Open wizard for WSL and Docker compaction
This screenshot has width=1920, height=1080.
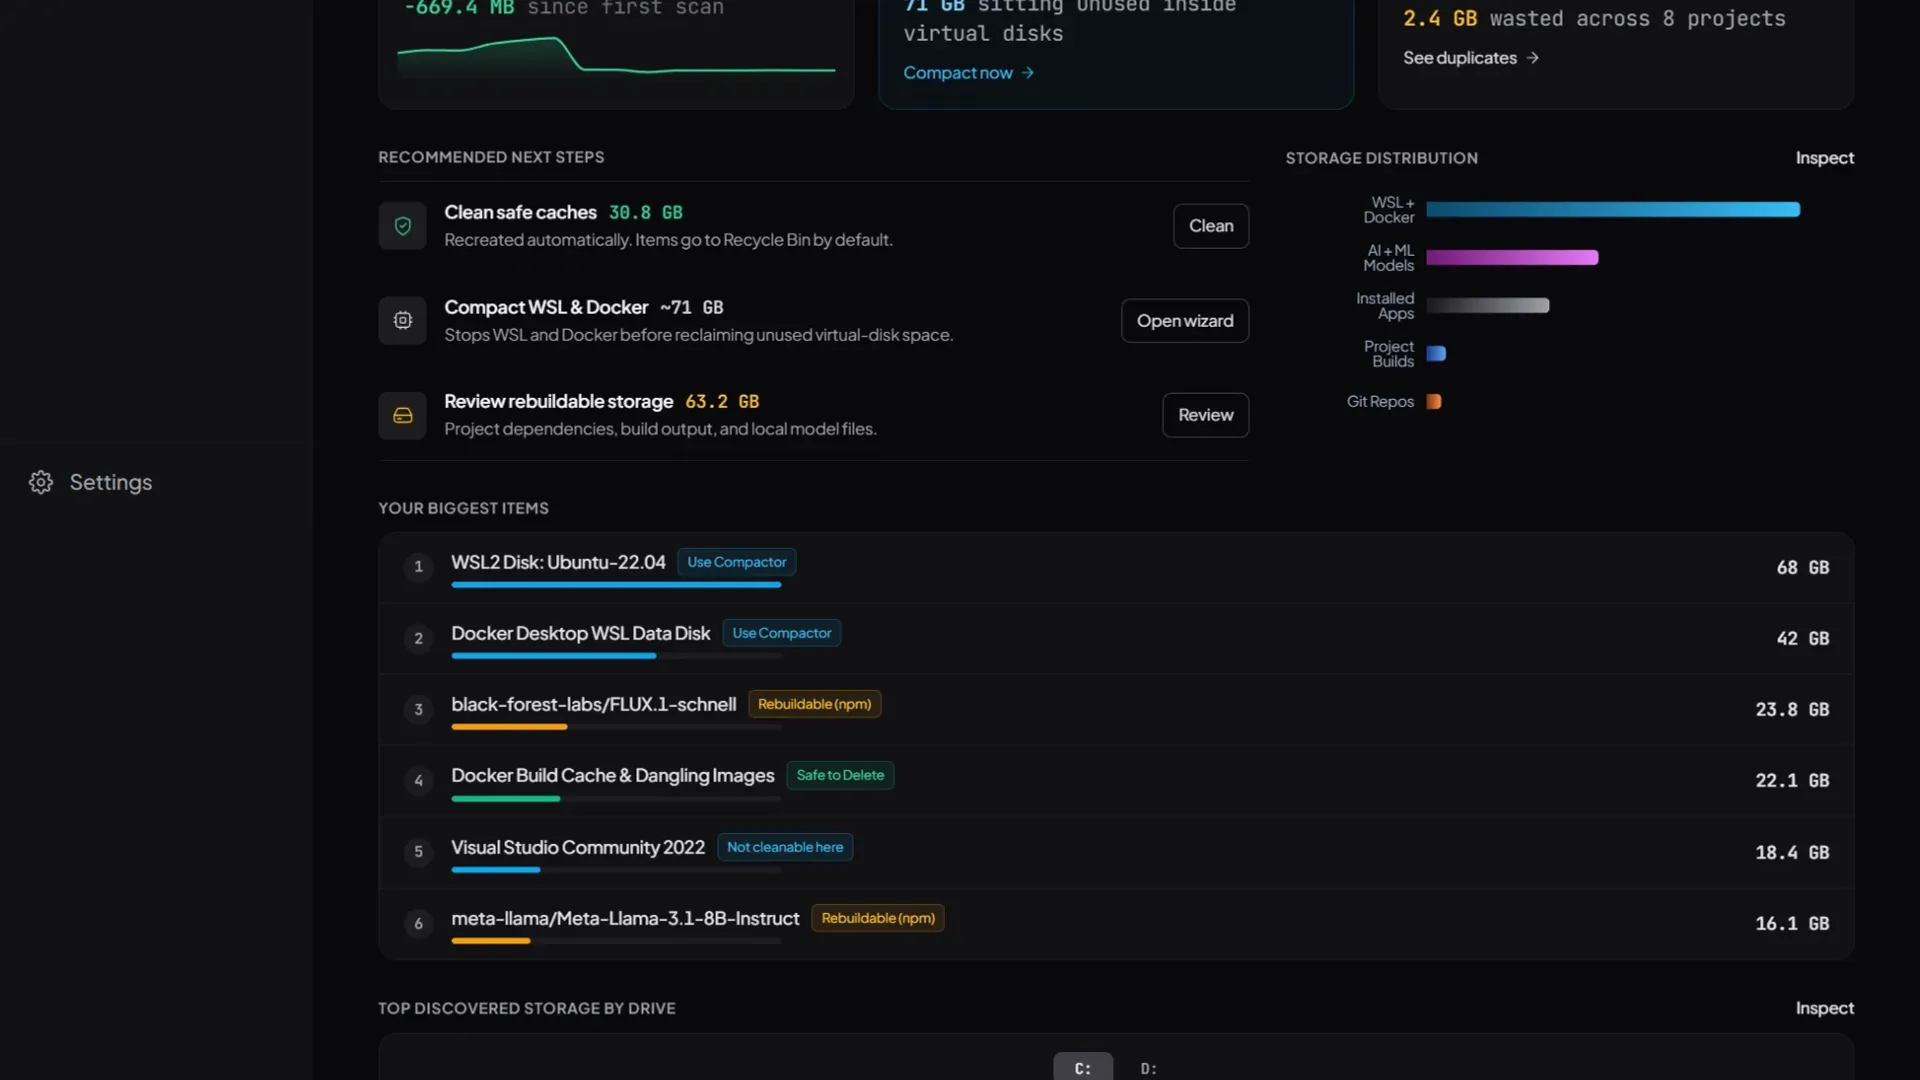pos(1185,321)
